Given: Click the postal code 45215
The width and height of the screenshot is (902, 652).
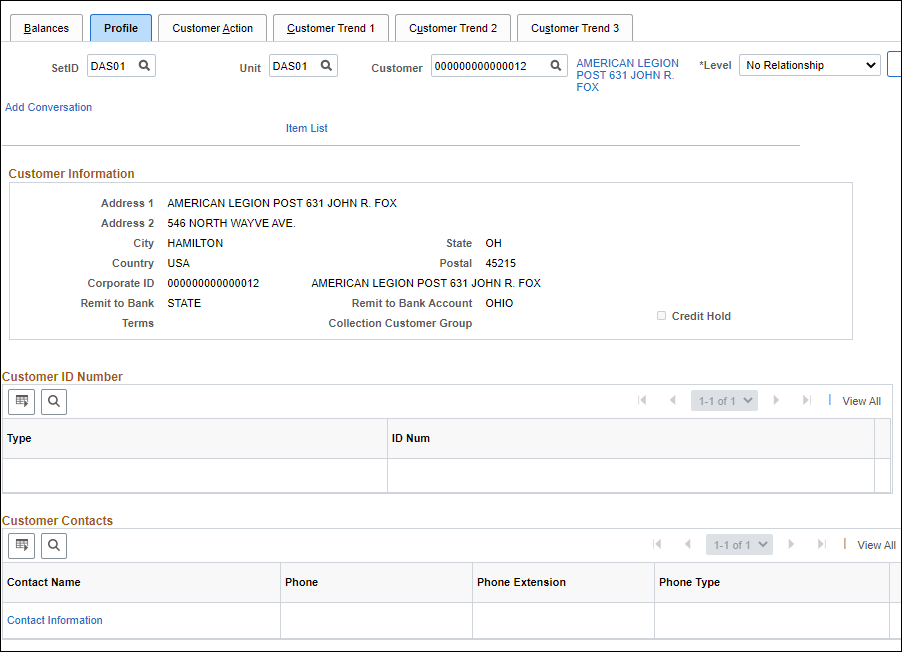Looking at the screenshot, I should (x=500, y=264).
